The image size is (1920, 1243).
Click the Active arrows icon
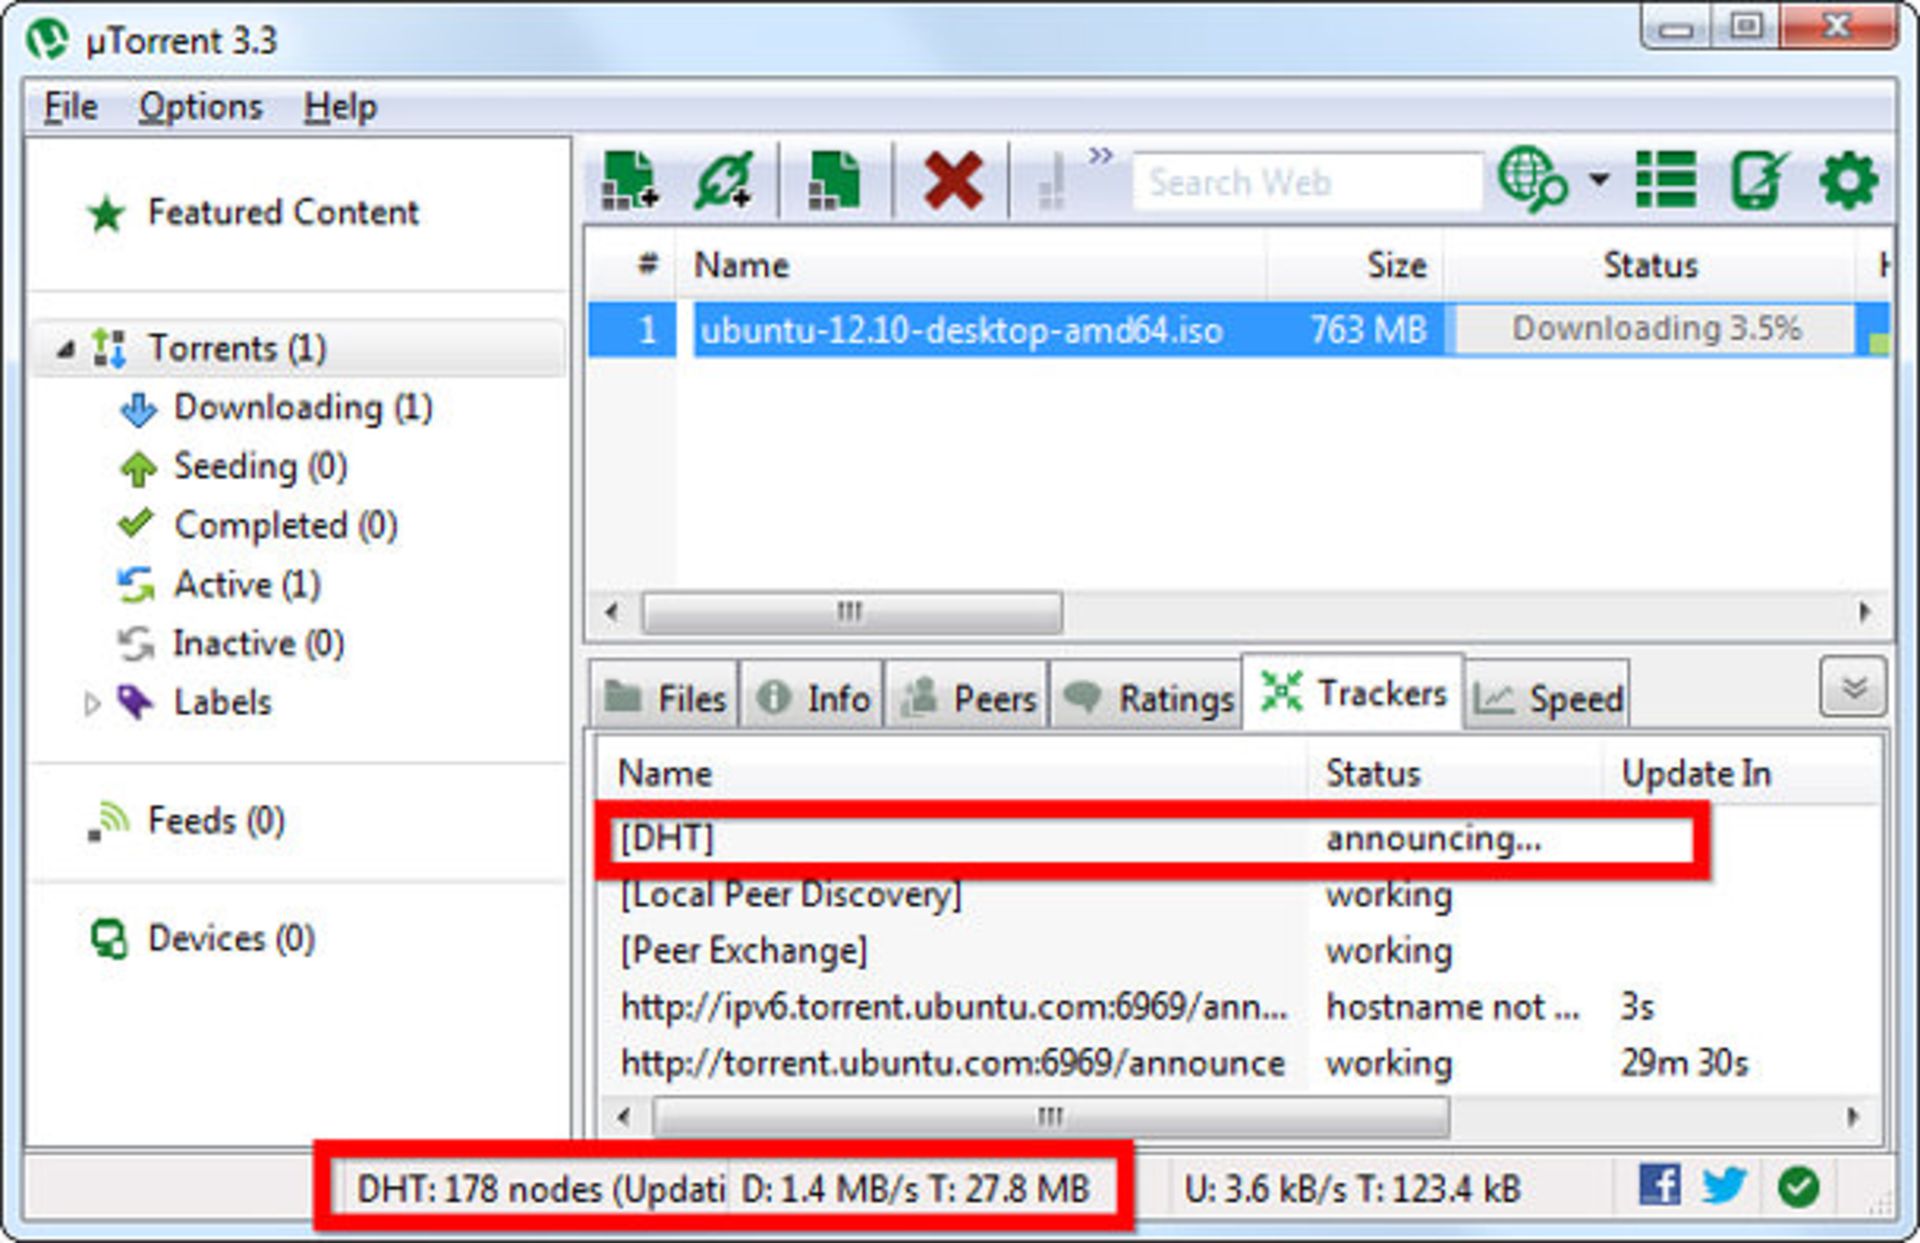click(x=136, y=585)
